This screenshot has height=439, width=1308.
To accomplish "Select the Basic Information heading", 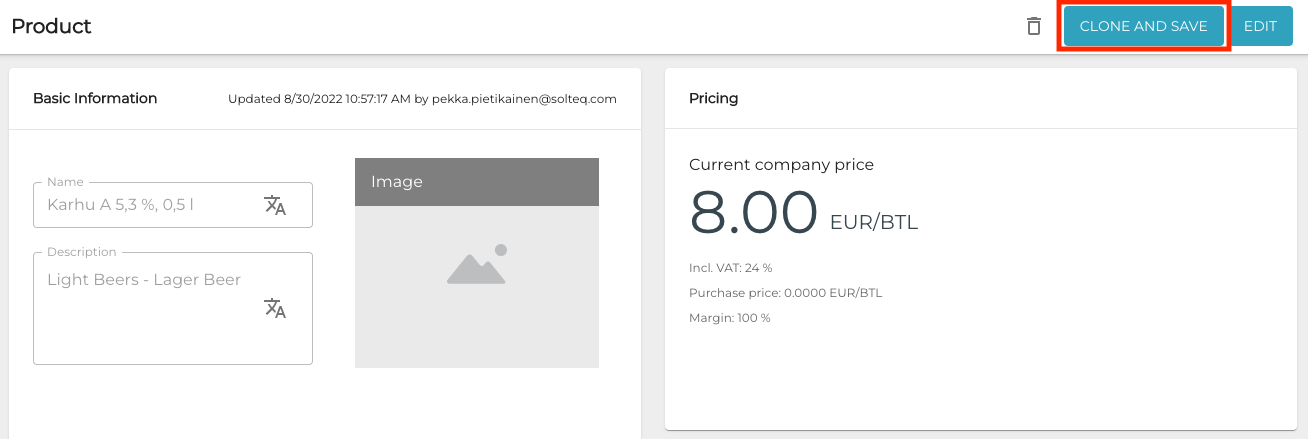I will [95, 99].
